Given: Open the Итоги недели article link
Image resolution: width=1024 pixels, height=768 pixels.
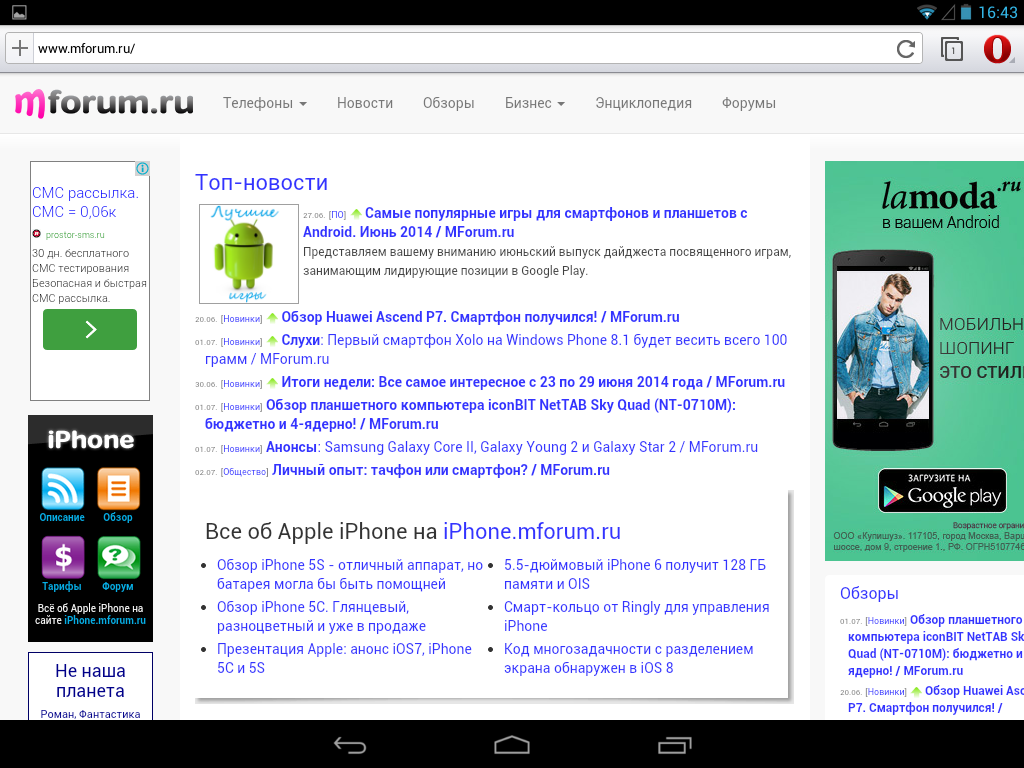Looking at the screenshot, I should (533, 382).
